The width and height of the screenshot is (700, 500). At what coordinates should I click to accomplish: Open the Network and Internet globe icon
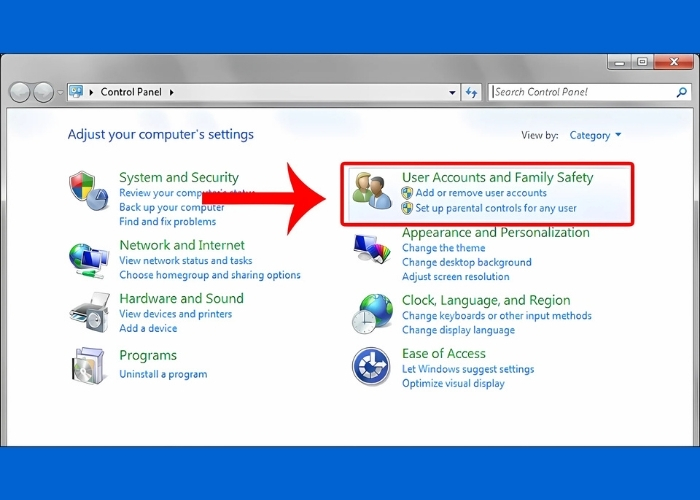pyautogui.click(x=88, y=258)
